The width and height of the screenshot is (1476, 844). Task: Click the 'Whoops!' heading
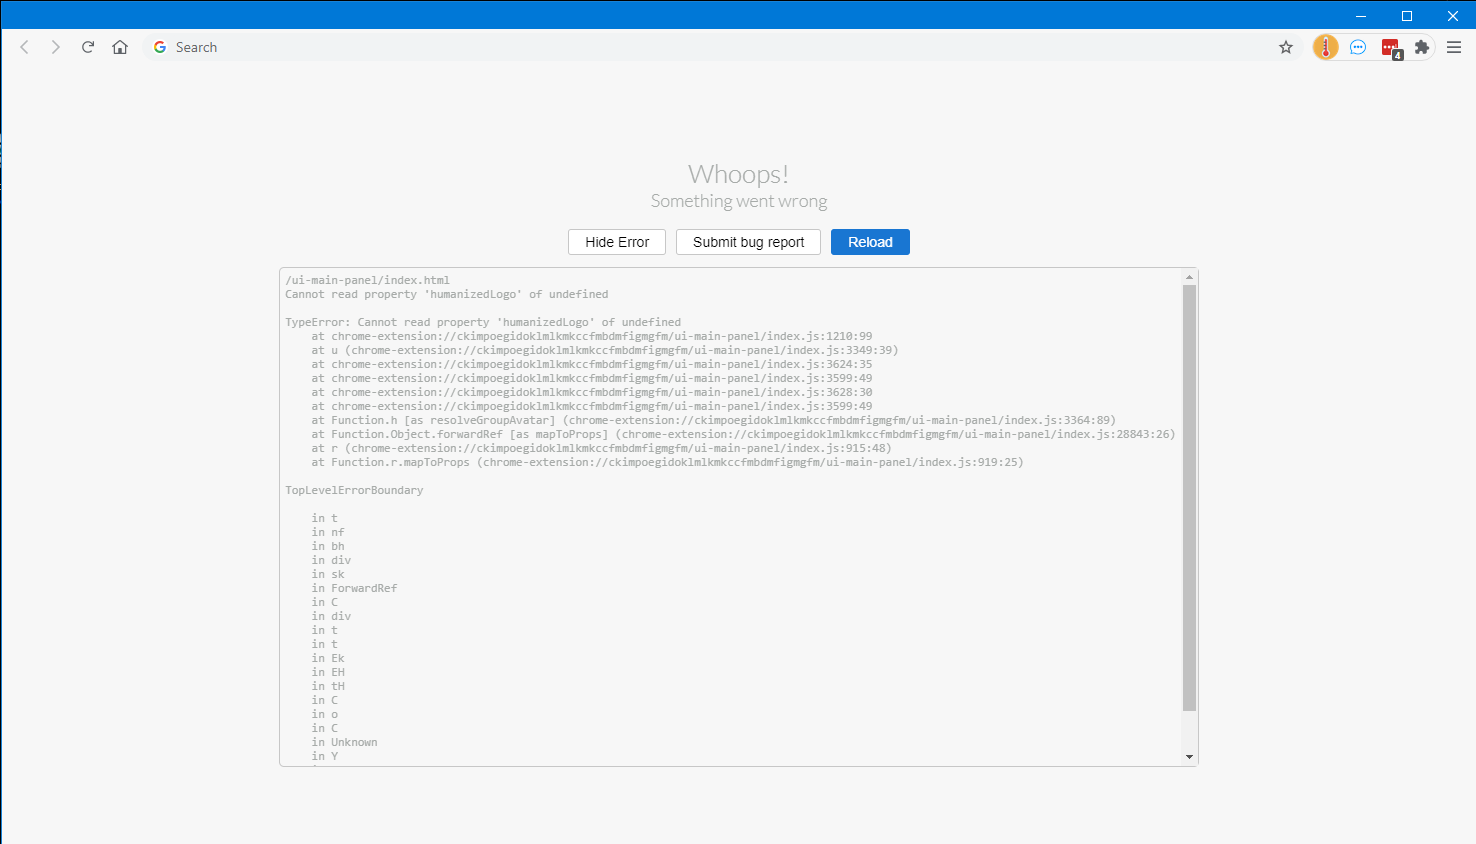[x=738, y=174]
